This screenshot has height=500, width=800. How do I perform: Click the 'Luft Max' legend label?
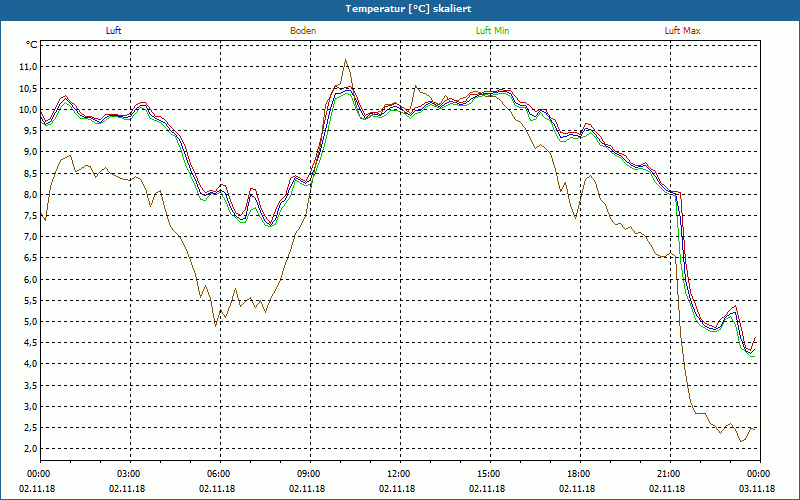(x=682, y=31)
